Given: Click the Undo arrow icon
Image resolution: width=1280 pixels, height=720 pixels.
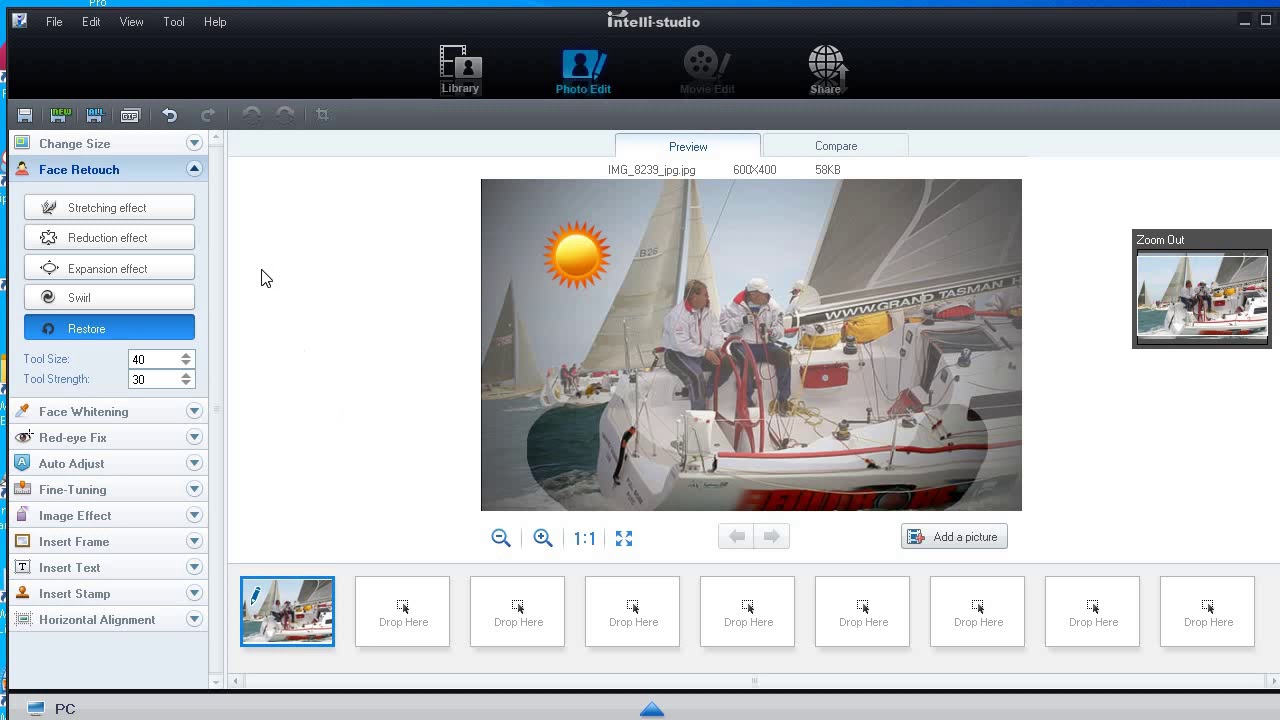Looking at the screenshot, I should click(x=170, y=116).
